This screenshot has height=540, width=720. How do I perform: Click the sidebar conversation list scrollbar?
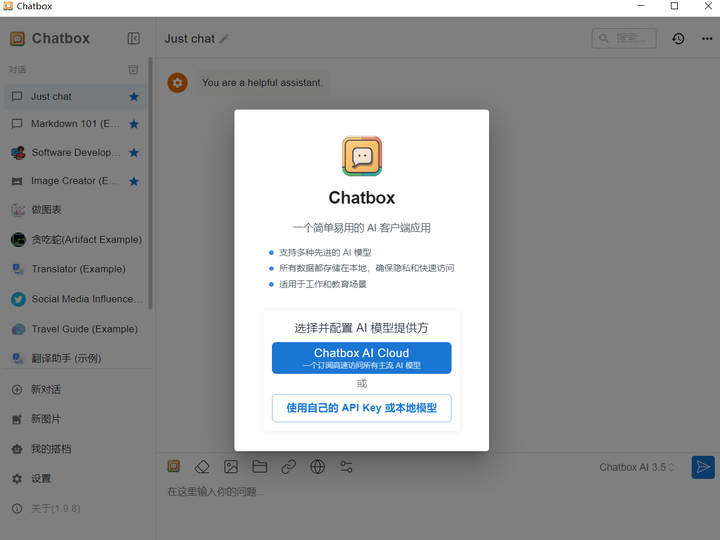[x=150, y=184]
